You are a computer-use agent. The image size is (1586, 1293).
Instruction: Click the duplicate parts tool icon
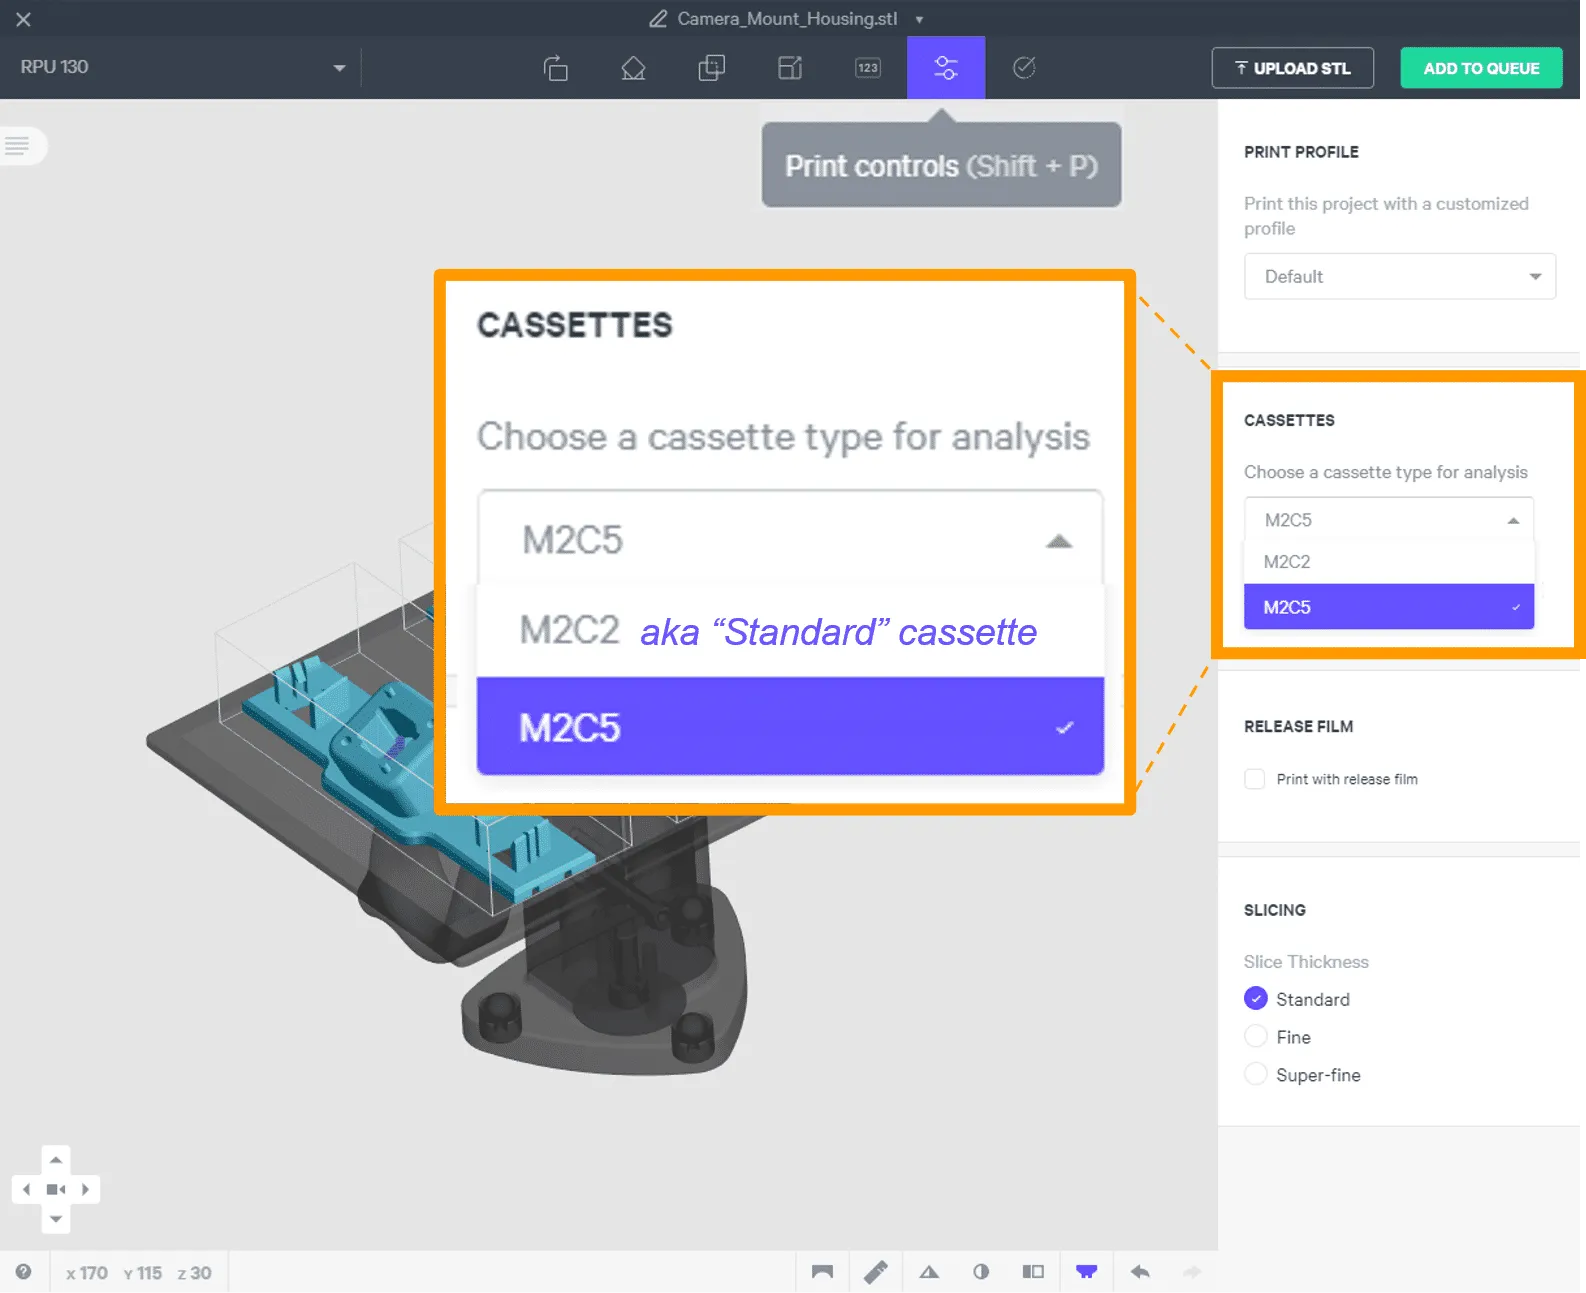click(711, 68)
